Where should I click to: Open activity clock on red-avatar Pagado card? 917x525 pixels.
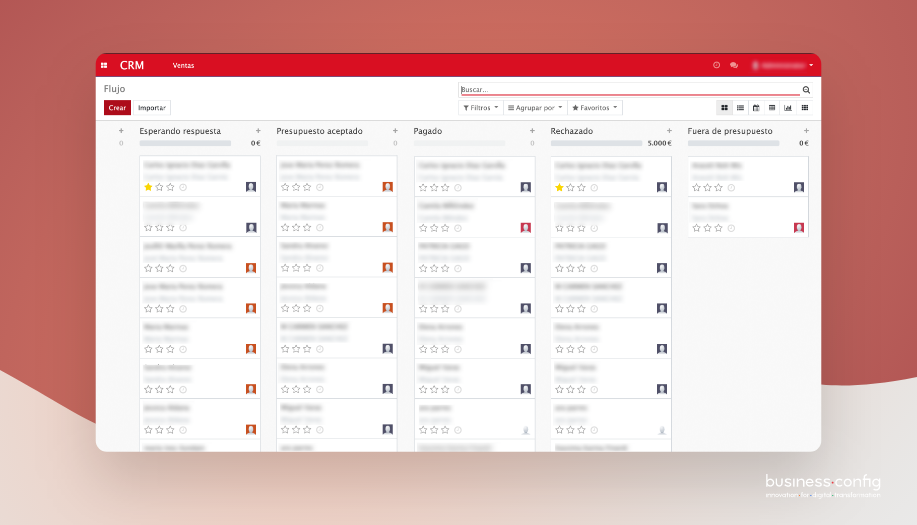[458, 228]
